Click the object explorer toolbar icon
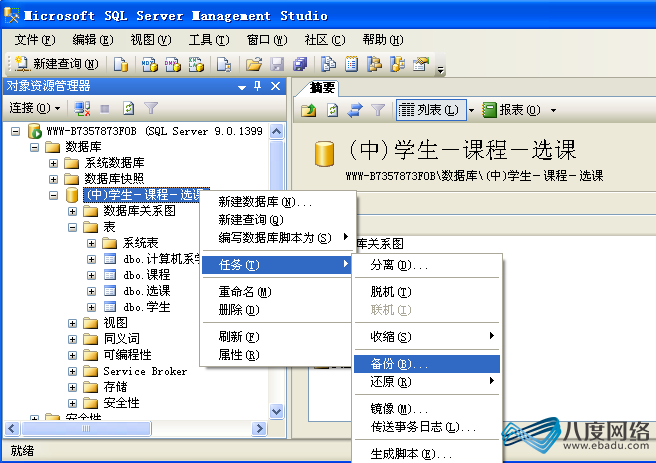656x463 pixels. coord(374,64)
